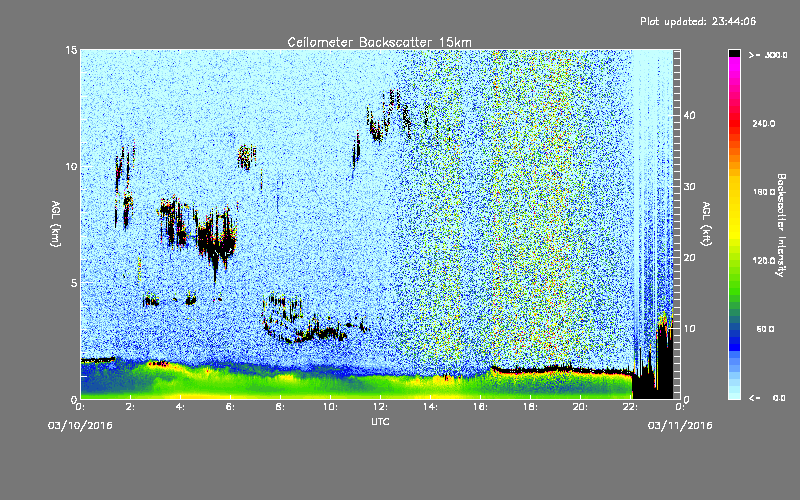Click the AGL (km) left axis label
Screen dimensions: 800x500
coord(56,223)
